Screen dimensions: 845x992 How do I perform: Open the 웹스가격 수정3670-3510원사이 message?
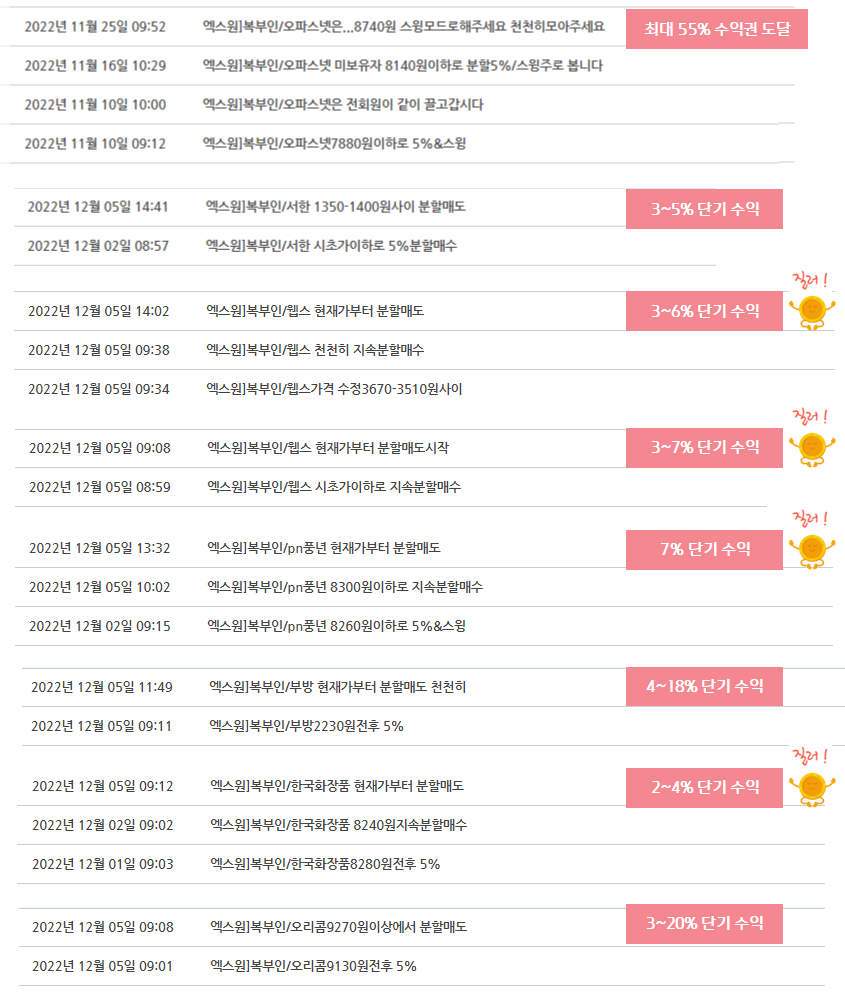[x=334, y=389]
